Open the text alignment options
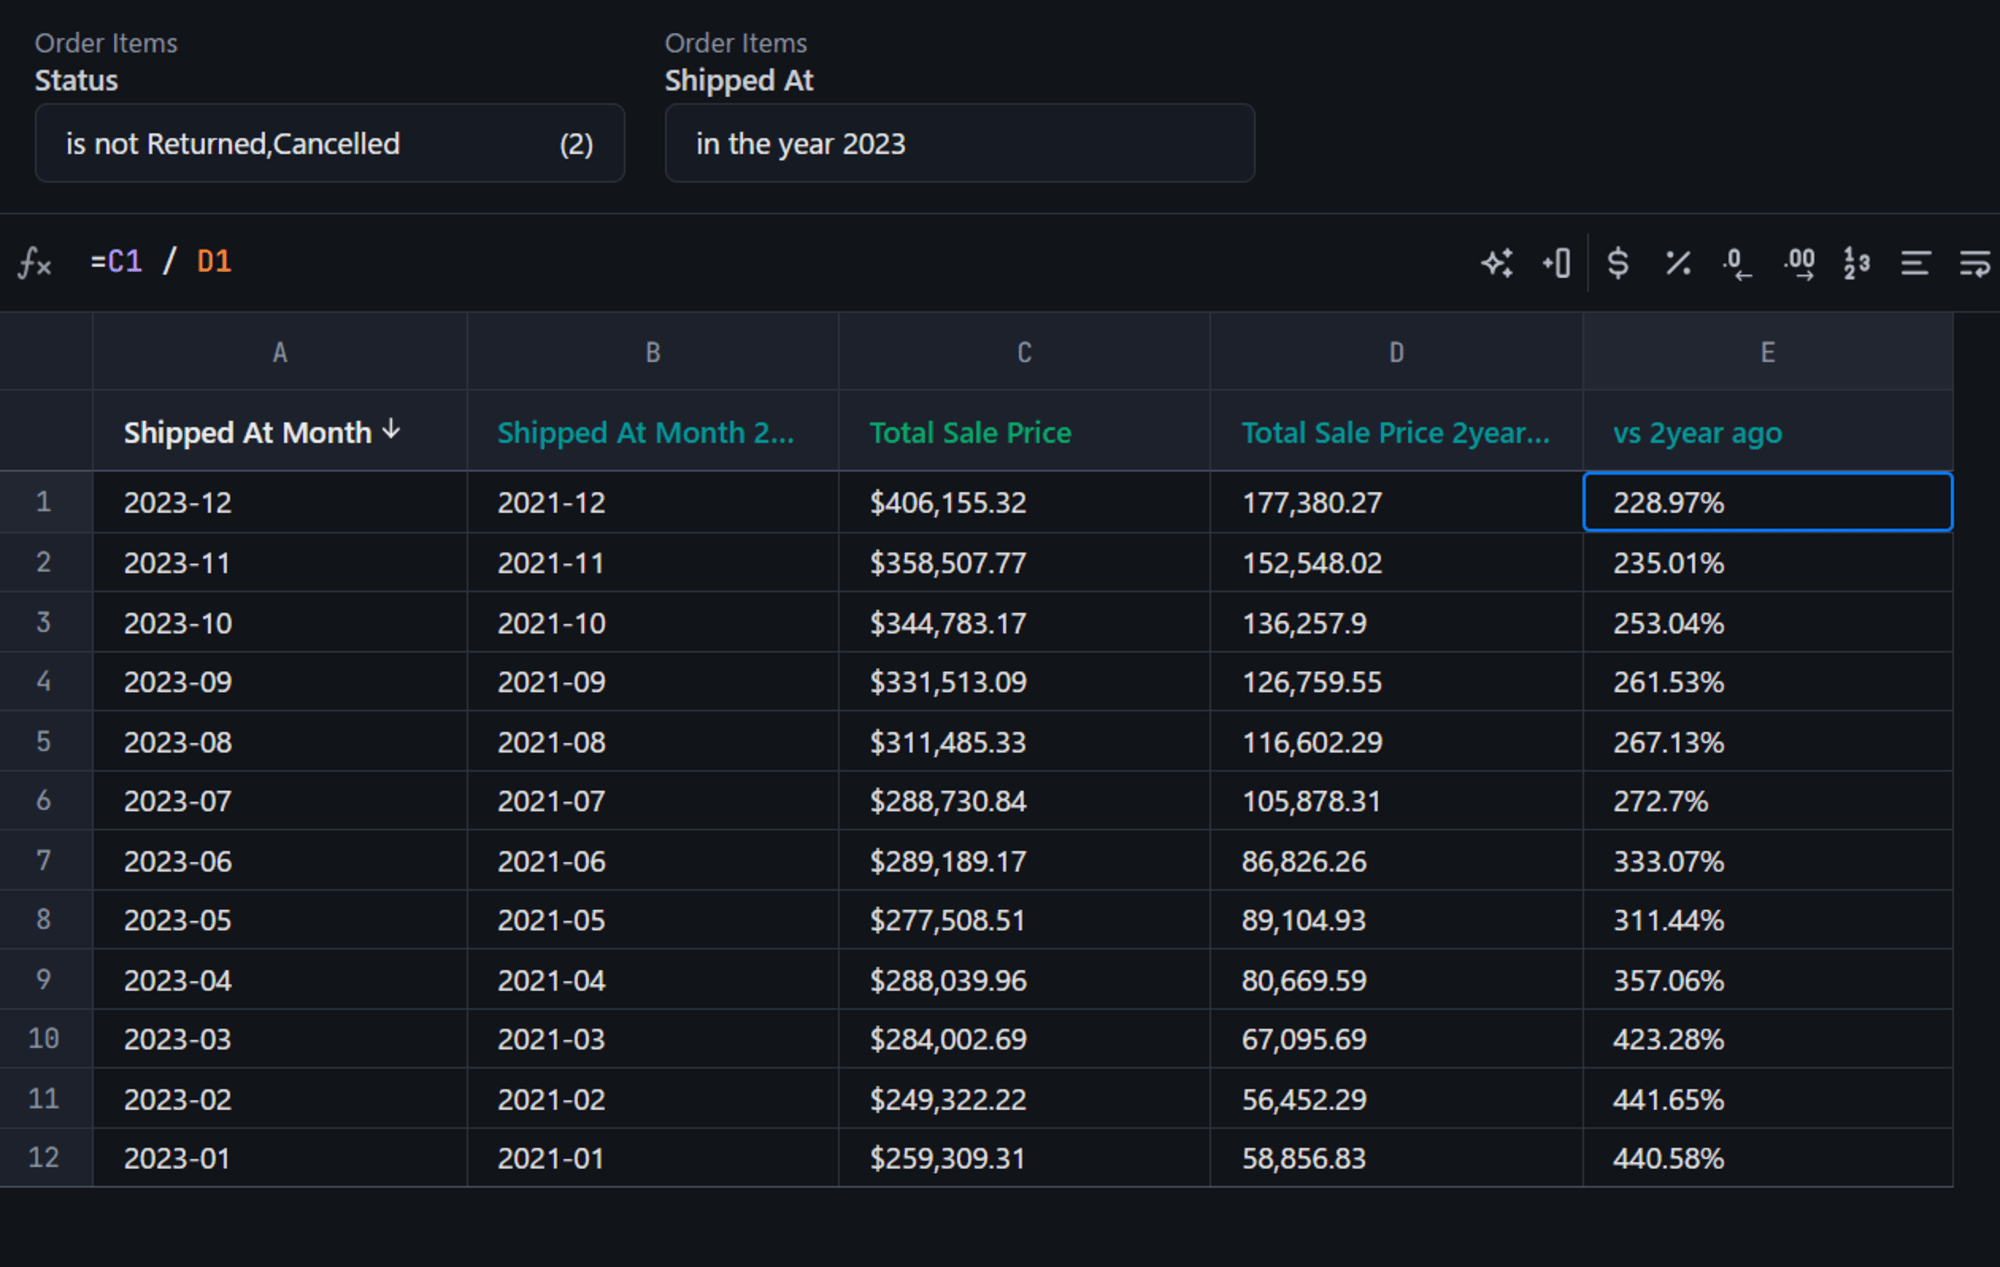The height and width of the screenshot is (1267, 2000). (x=1915, y=263)
